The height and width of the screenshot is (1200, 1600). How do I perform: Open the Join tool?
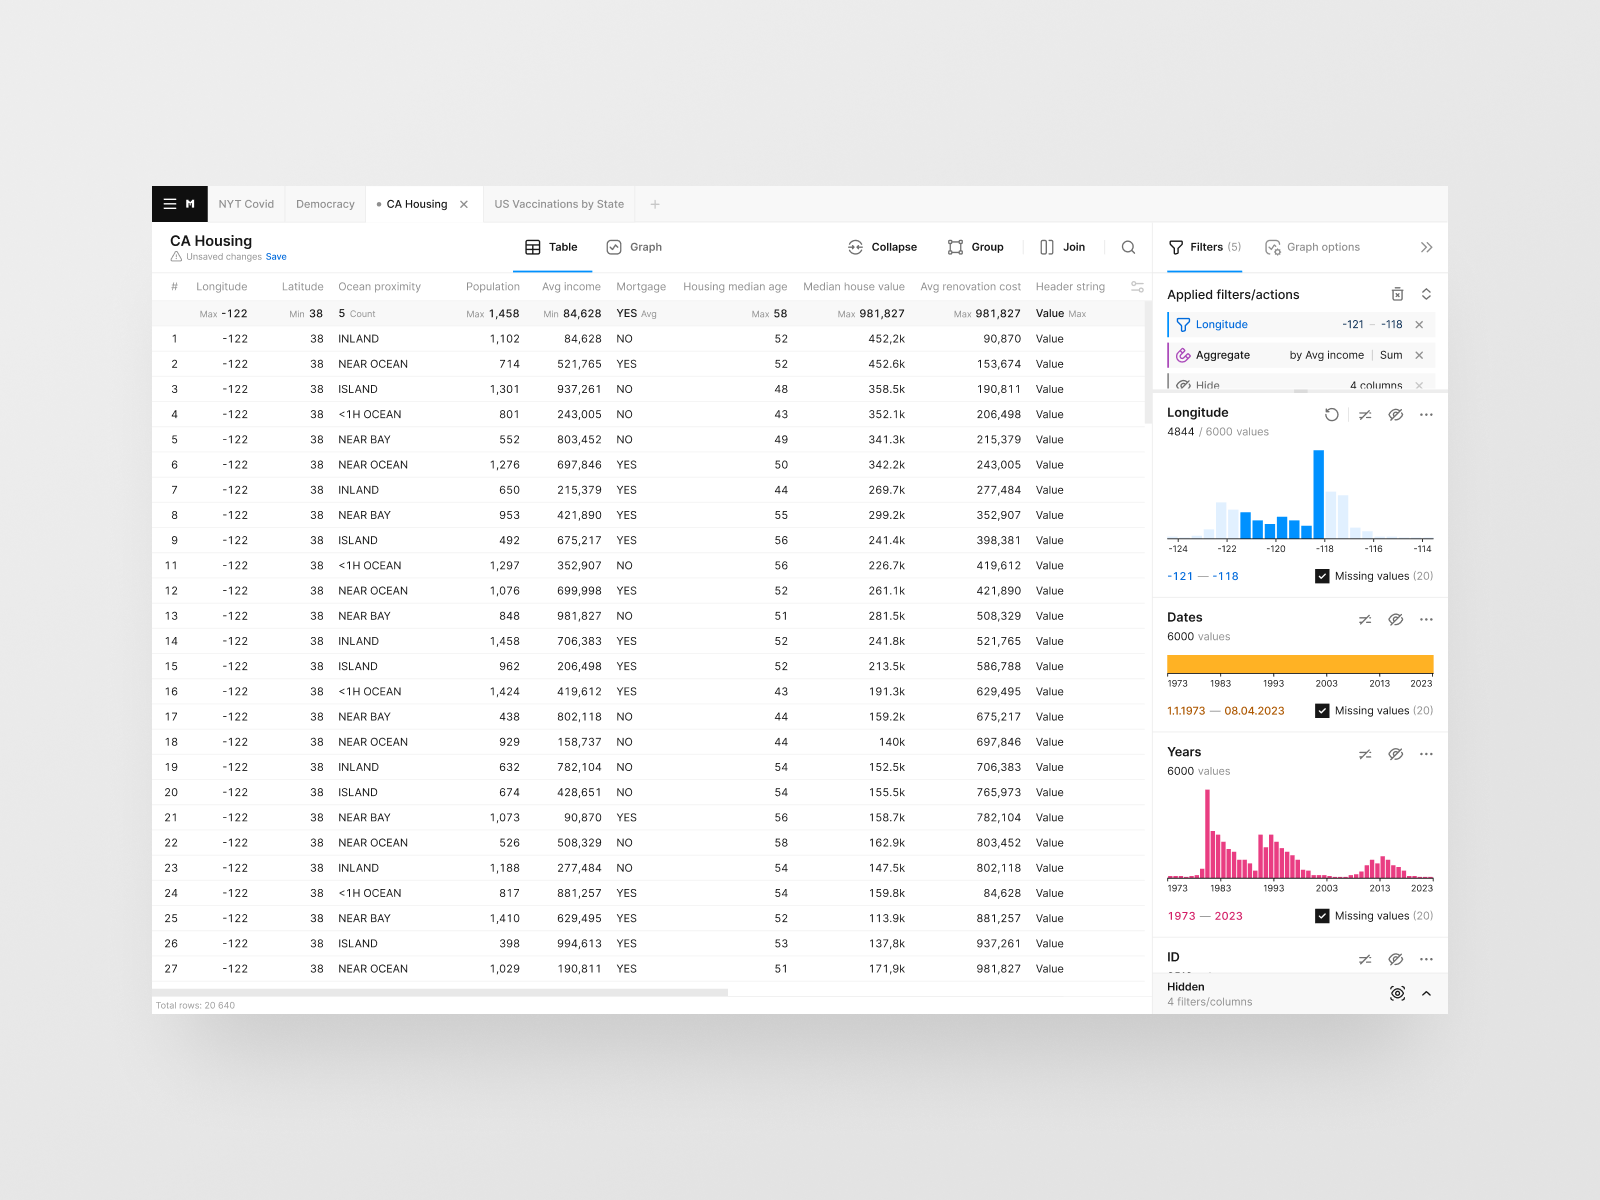click(1062, 247)
